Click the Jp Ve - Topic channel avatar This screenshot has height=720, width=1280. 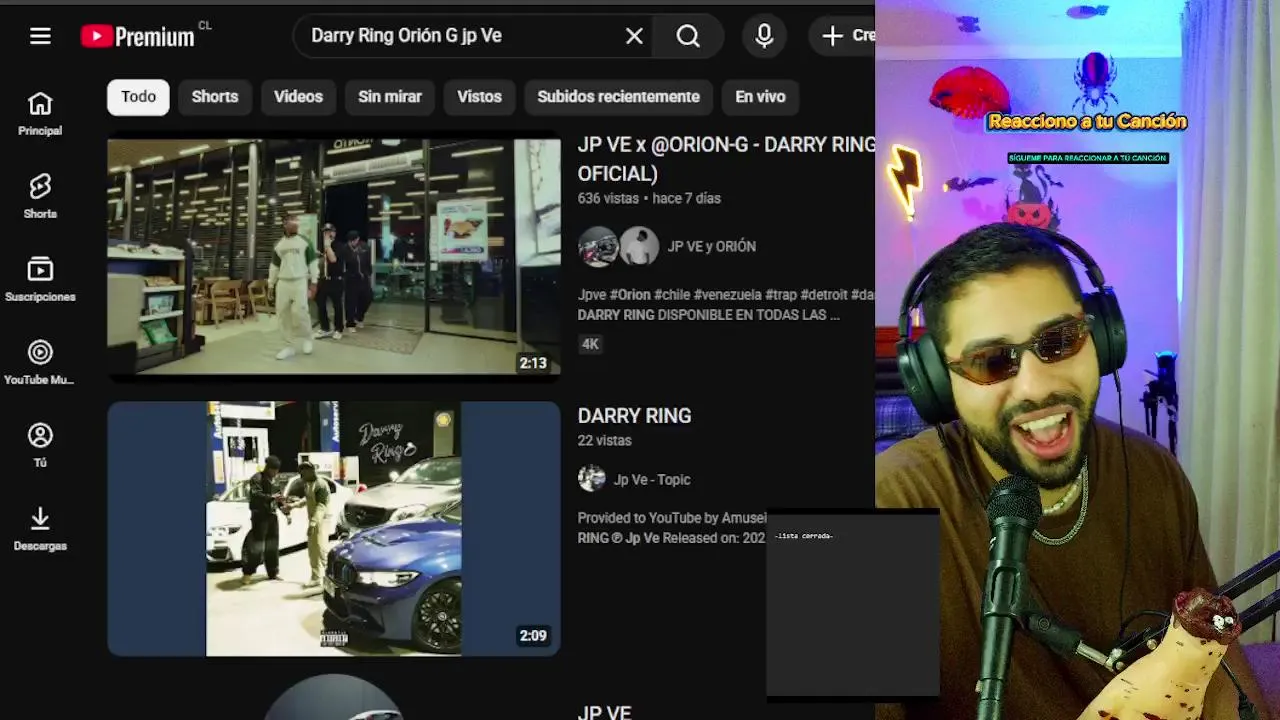pyautogui.click(x=592, y=478)
